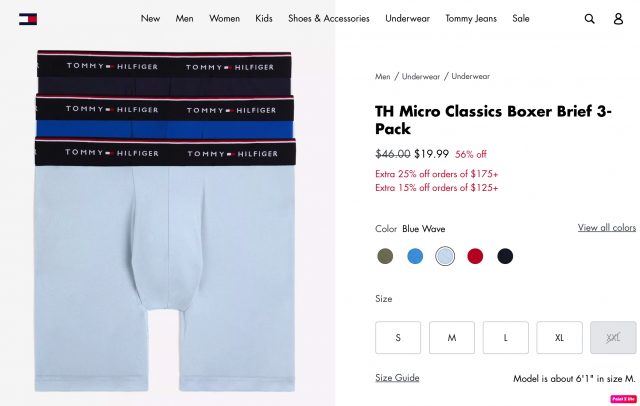
Task: Choose the bright blue color swatch
Action: tap(415, 256)
